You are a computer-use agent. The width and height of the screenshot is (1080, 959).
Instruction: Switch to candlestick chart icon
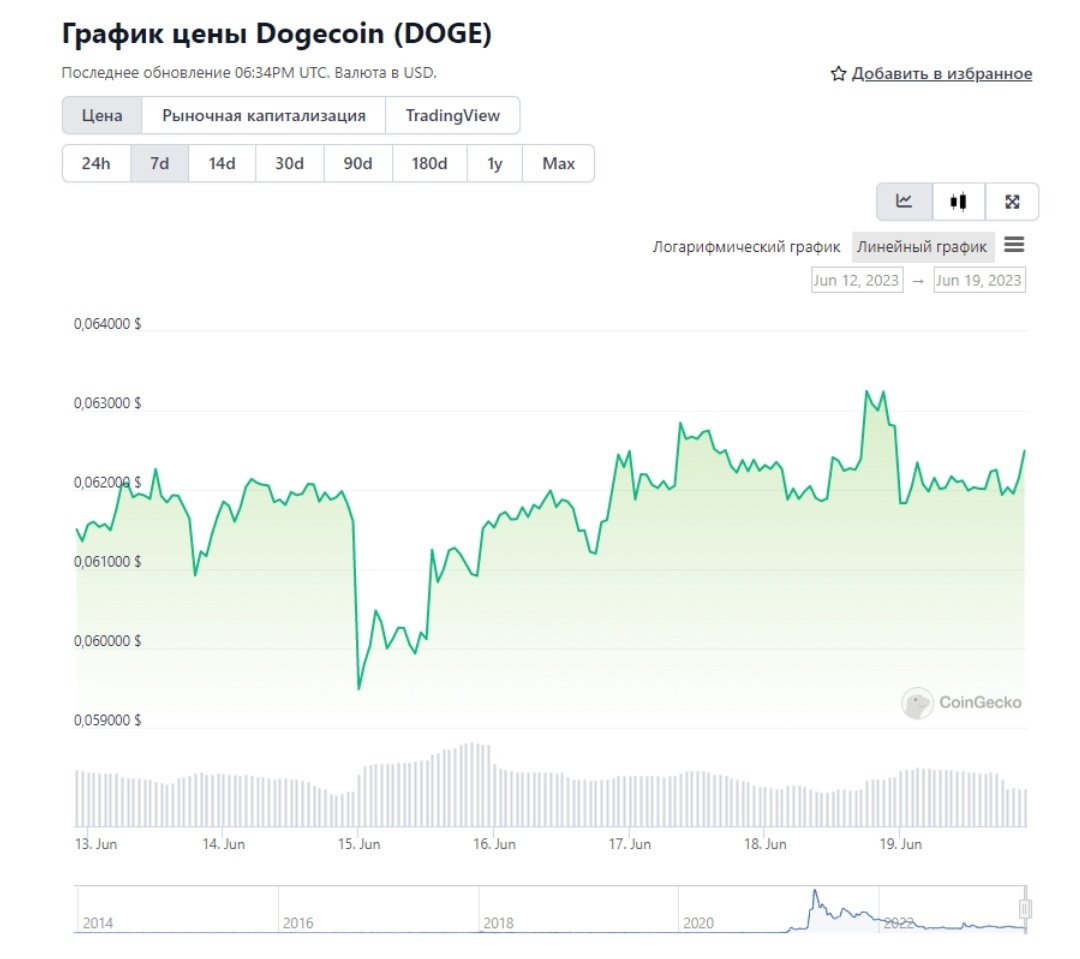pos(958,201)
